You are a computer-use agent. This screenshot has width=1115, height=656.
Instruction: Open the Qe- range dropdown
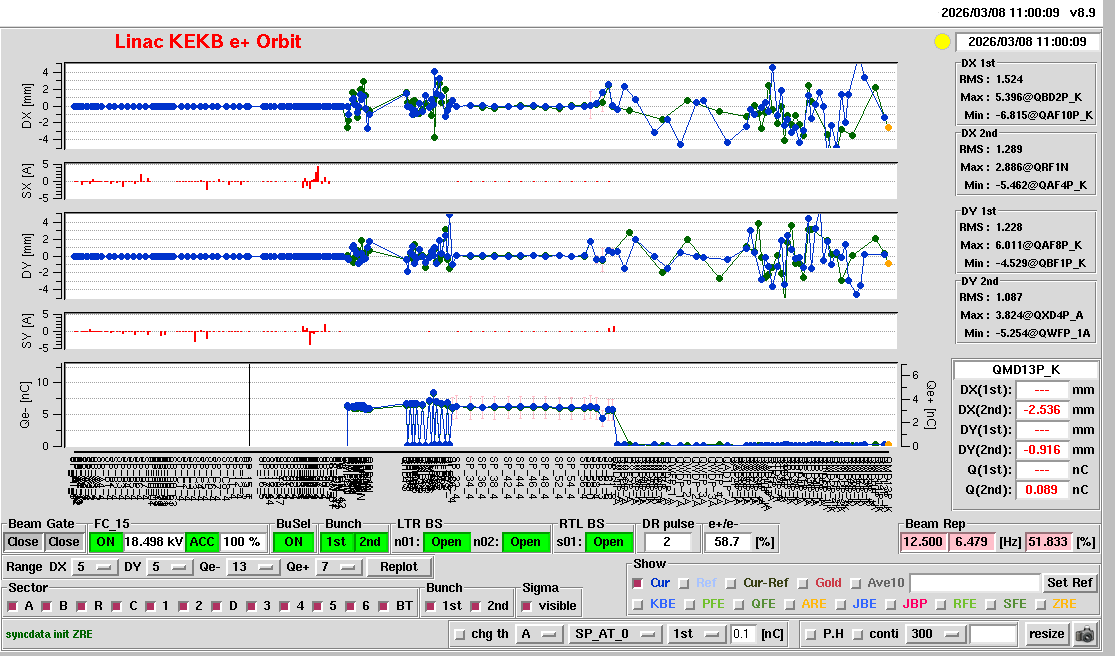(253, 567)
